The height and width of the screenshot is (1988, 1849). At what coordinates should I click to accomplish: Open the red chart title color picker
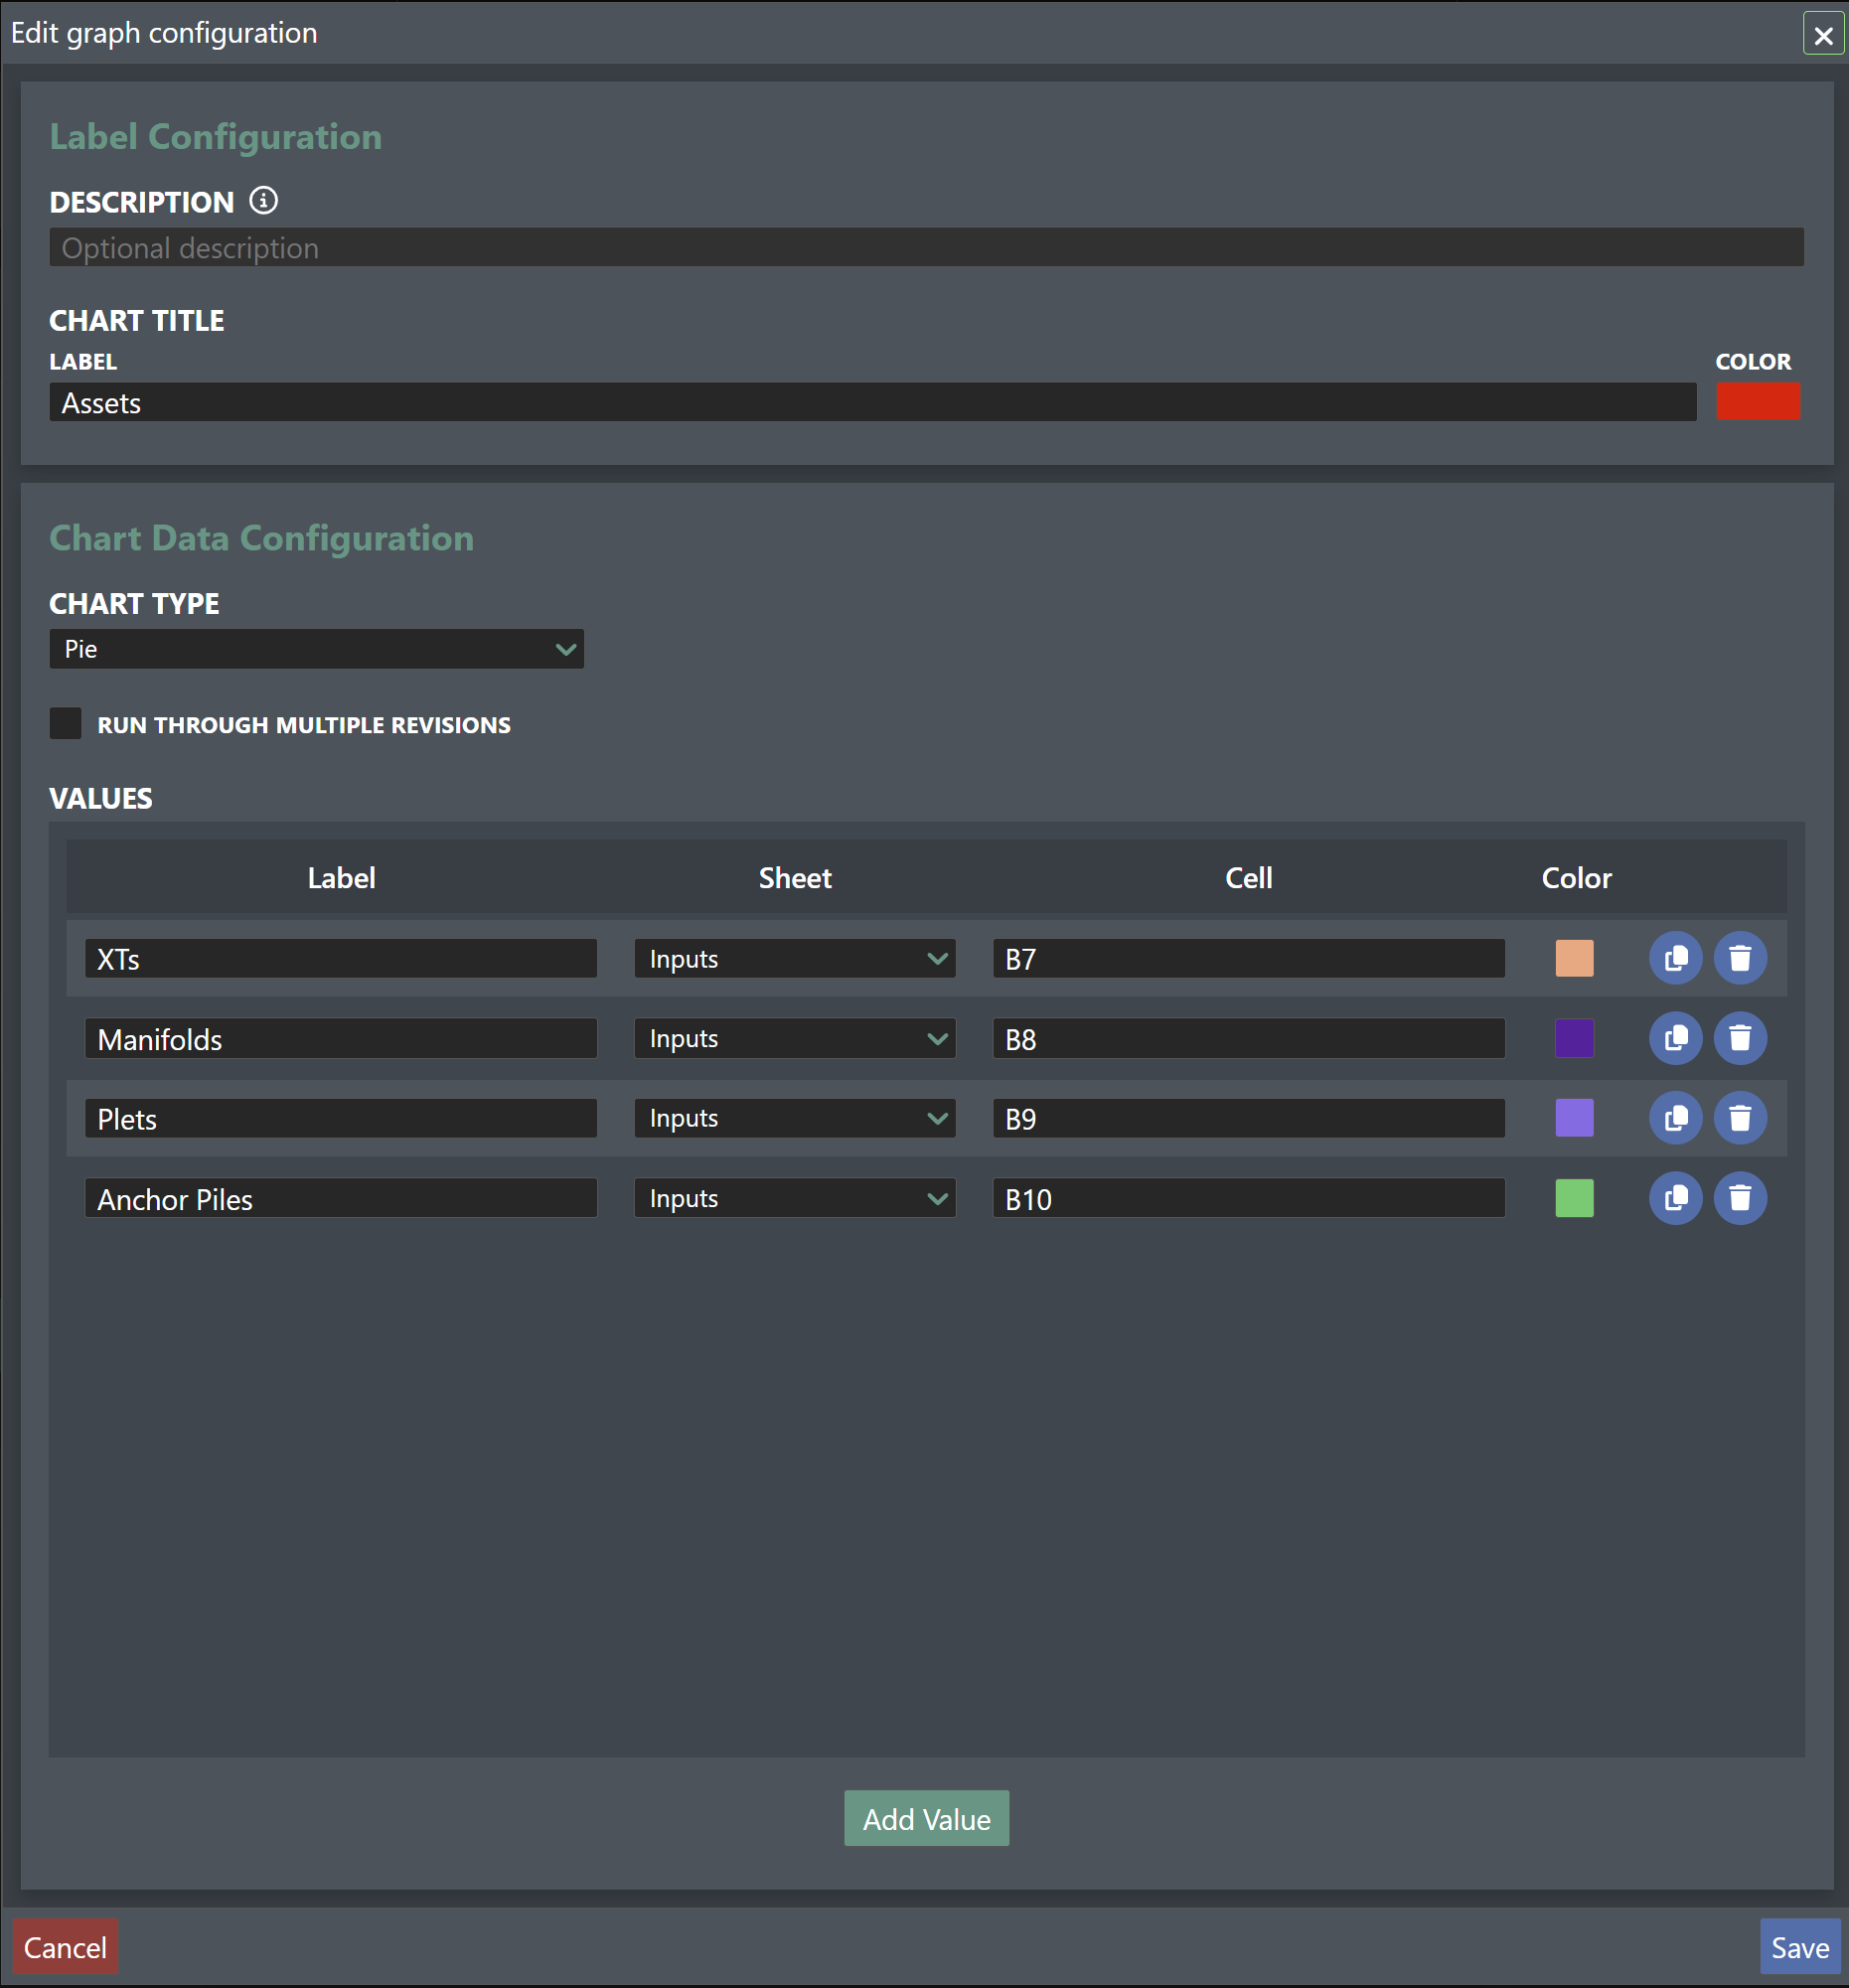[x=1757, y=402]
